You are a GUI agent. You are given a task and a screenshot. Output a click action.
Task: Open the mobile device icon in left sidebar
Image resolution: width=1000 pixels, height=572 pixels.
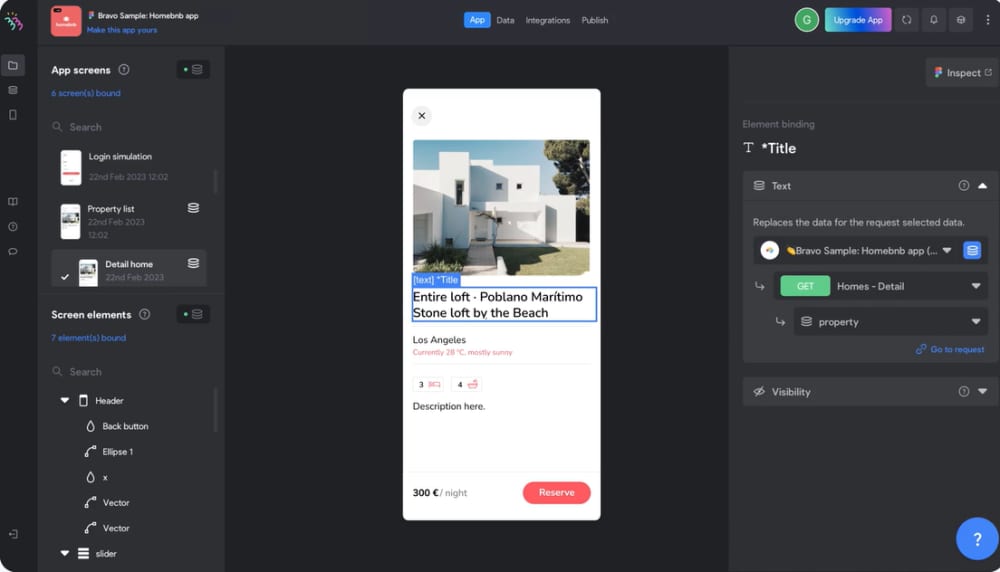(13, 115)
